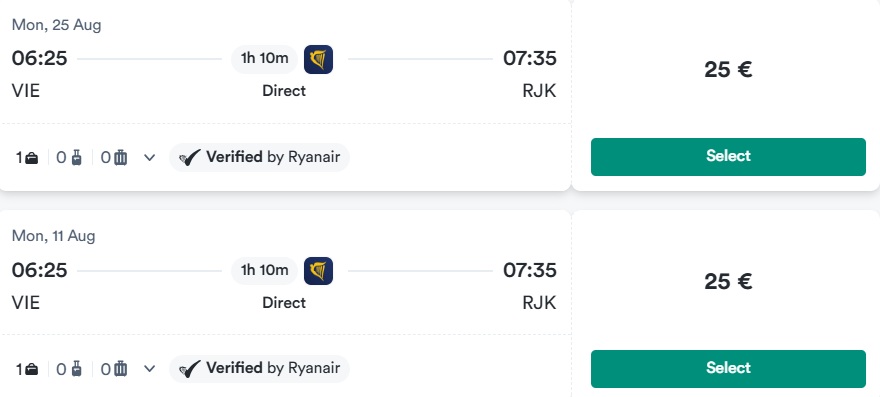Click verified checkmark icon on 11 Aug flight
880x397 pixels.
coord(190,369)
